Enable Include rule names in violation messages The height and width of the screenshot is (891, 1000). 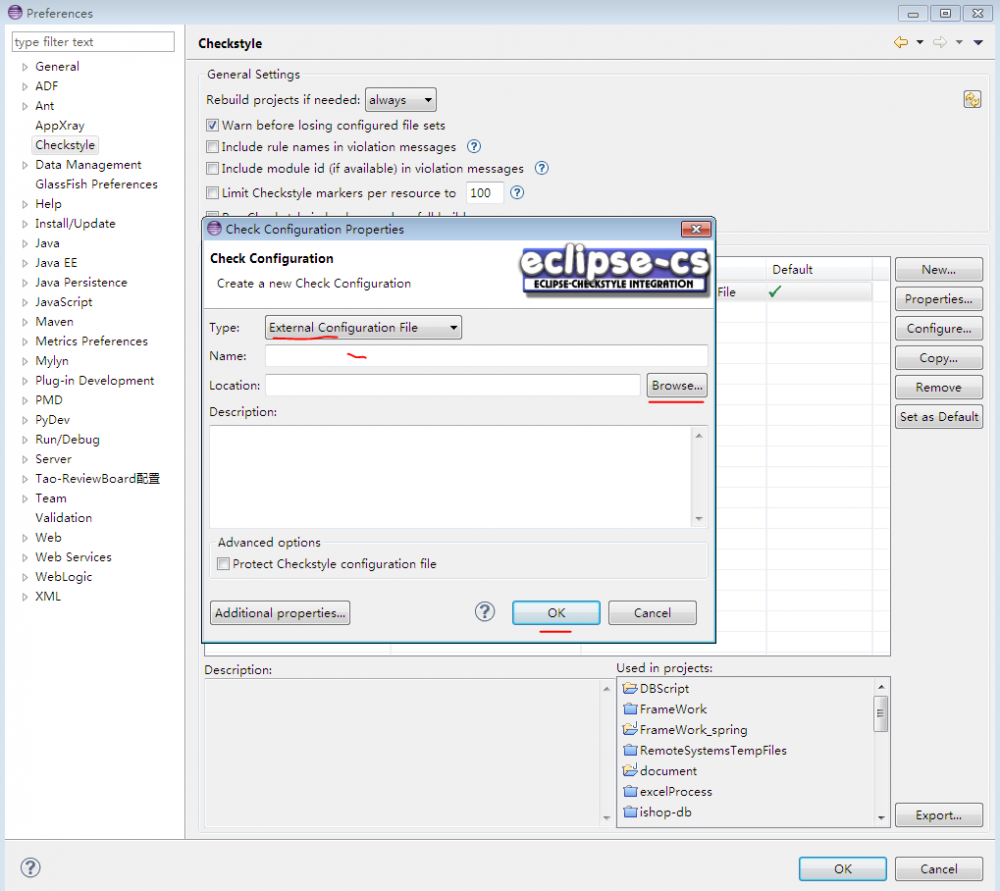[212, 147]
